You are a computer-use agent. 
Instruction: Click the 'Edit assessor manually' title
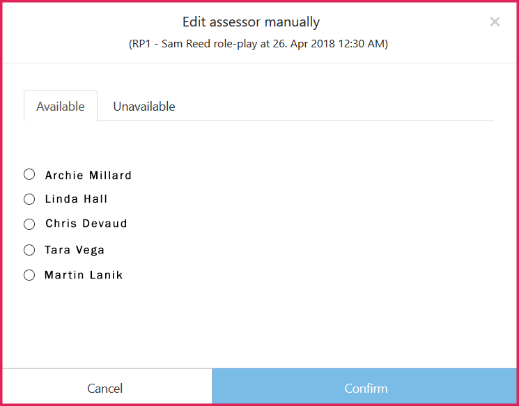tap(251, 22)
